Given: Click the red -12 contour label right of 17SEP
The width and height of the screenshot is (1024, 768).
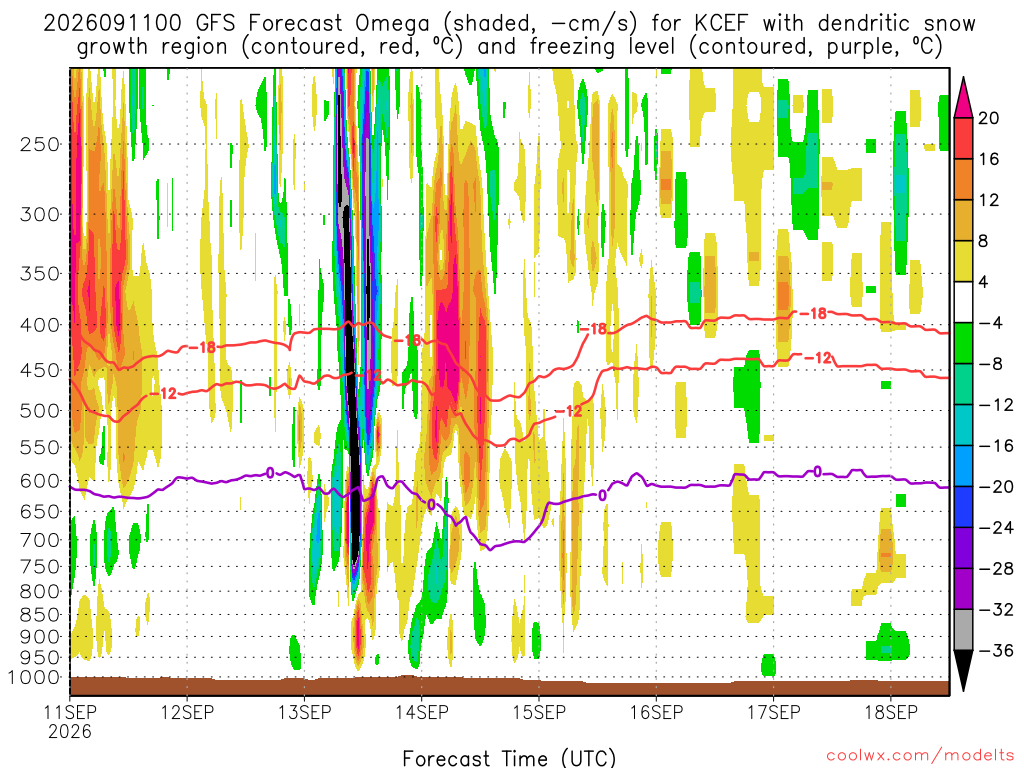Looking at the screenshot, I should 818,357.
